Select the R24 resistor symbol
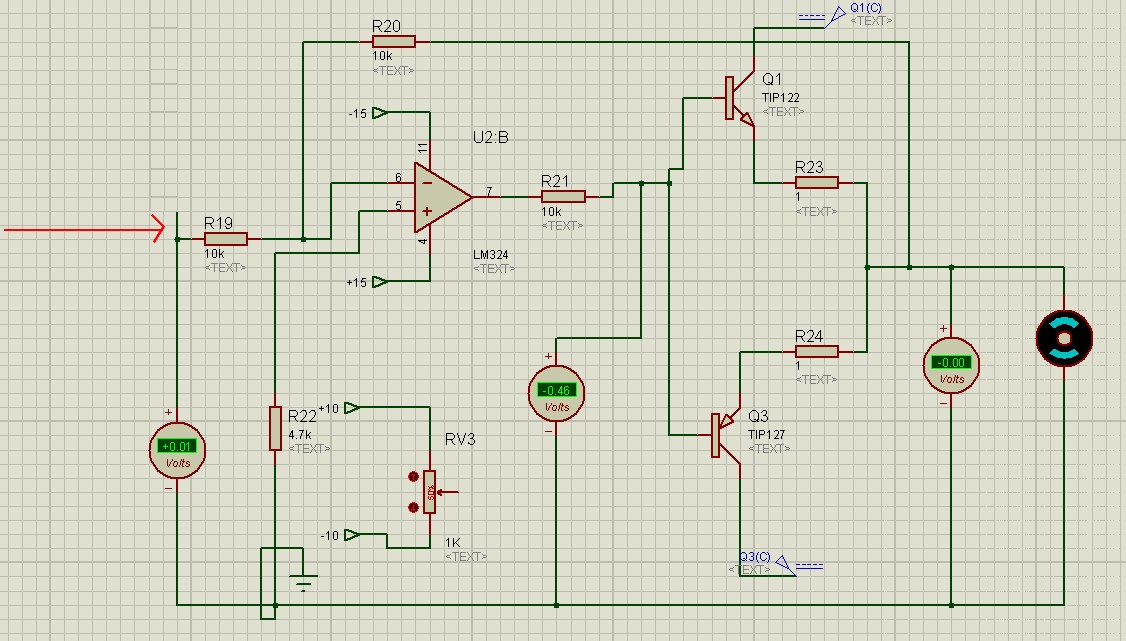 click(816, 352)
